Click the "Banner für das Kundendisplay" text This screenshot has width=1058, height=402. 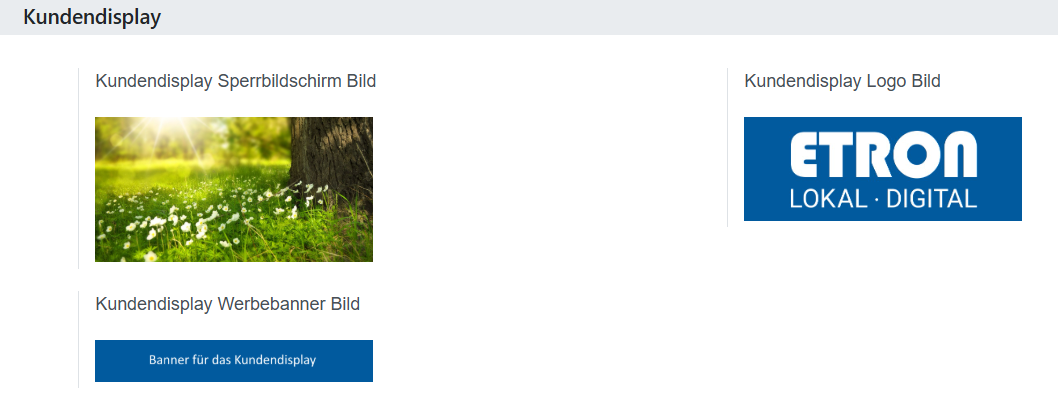pos(232,360)
